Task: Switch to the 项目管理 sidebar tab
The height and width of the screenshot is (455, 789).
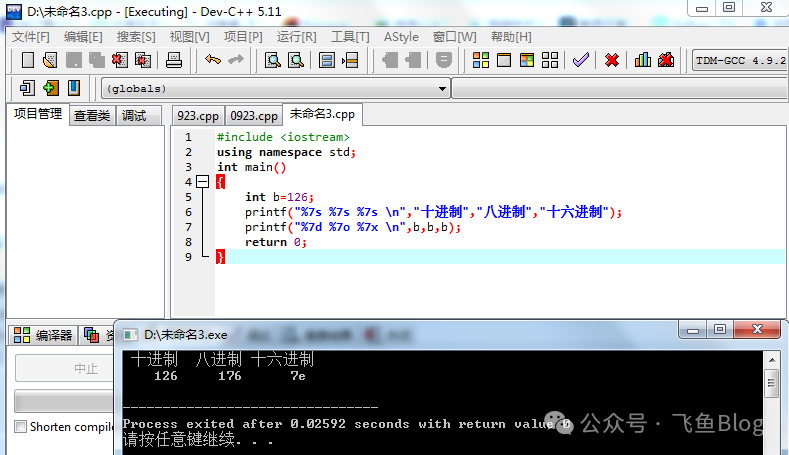Action: point(38,114)
